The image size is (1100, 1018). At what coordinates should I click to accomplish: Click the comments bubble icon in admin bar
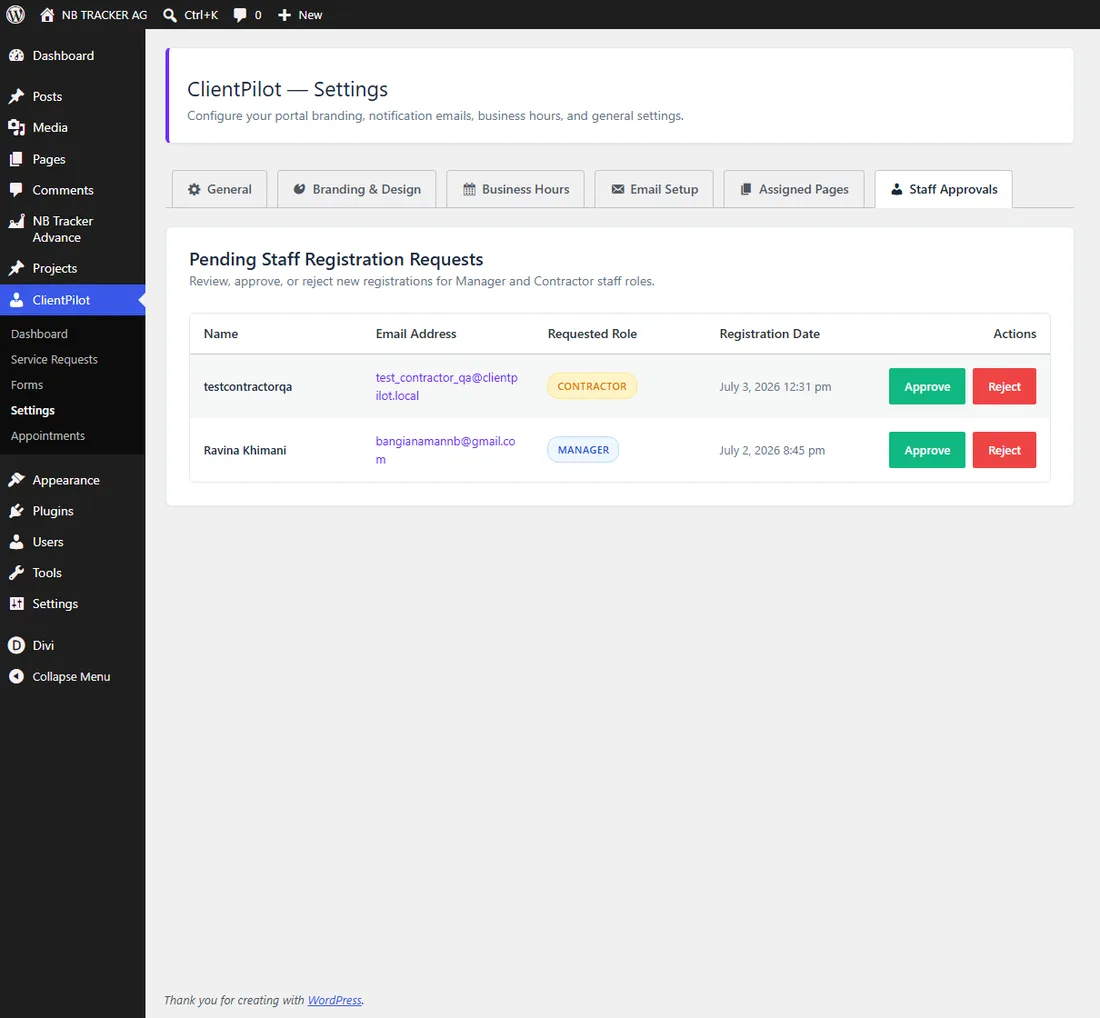click(x=240, y=15)
